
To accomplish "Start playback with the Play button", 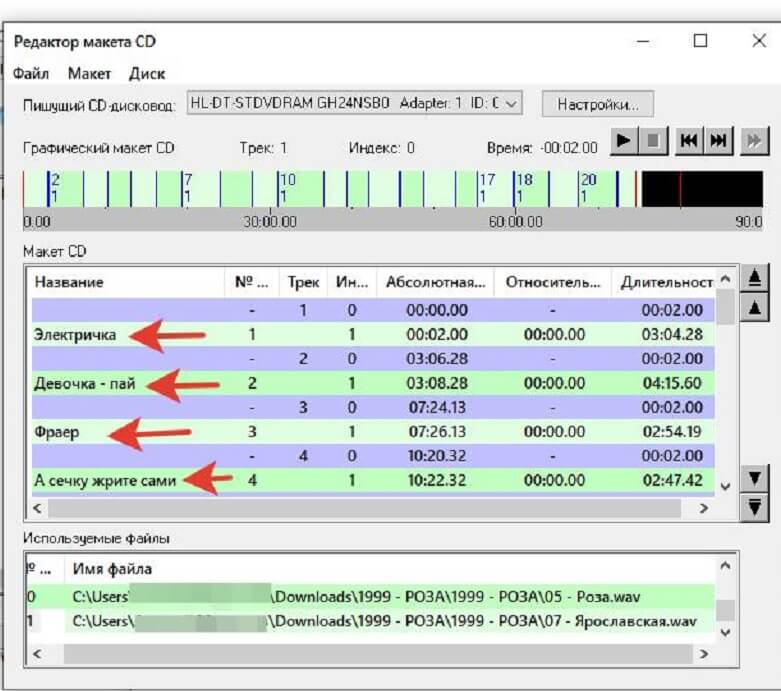I will (624, 141).
